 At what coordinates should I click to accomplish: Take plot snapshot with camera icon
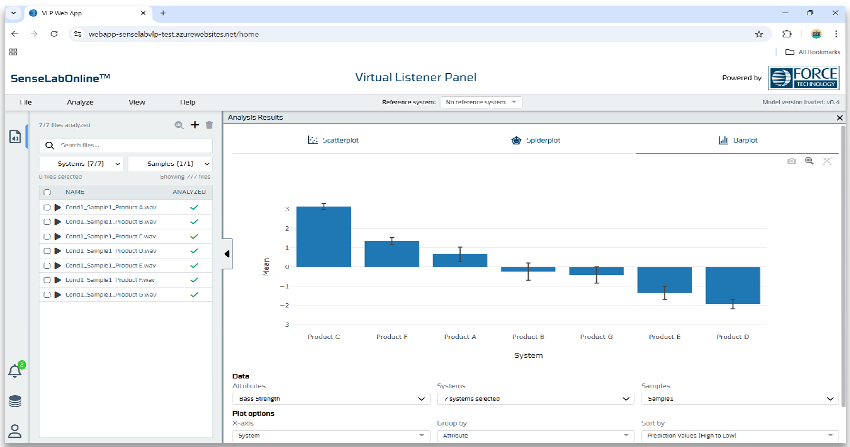coord(791,161)
